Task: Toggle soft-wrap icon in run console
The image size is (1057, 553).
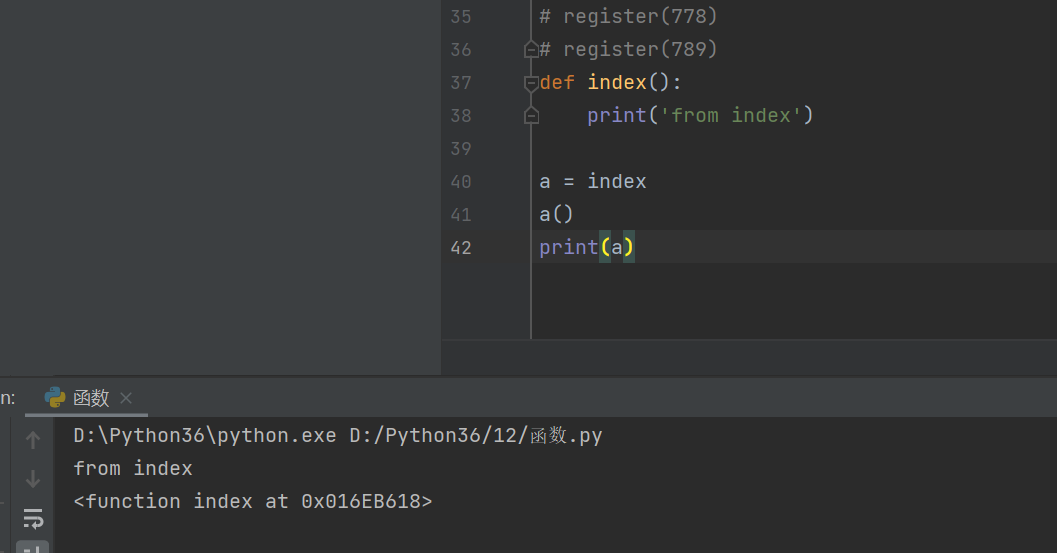Action: click(32, 518)
